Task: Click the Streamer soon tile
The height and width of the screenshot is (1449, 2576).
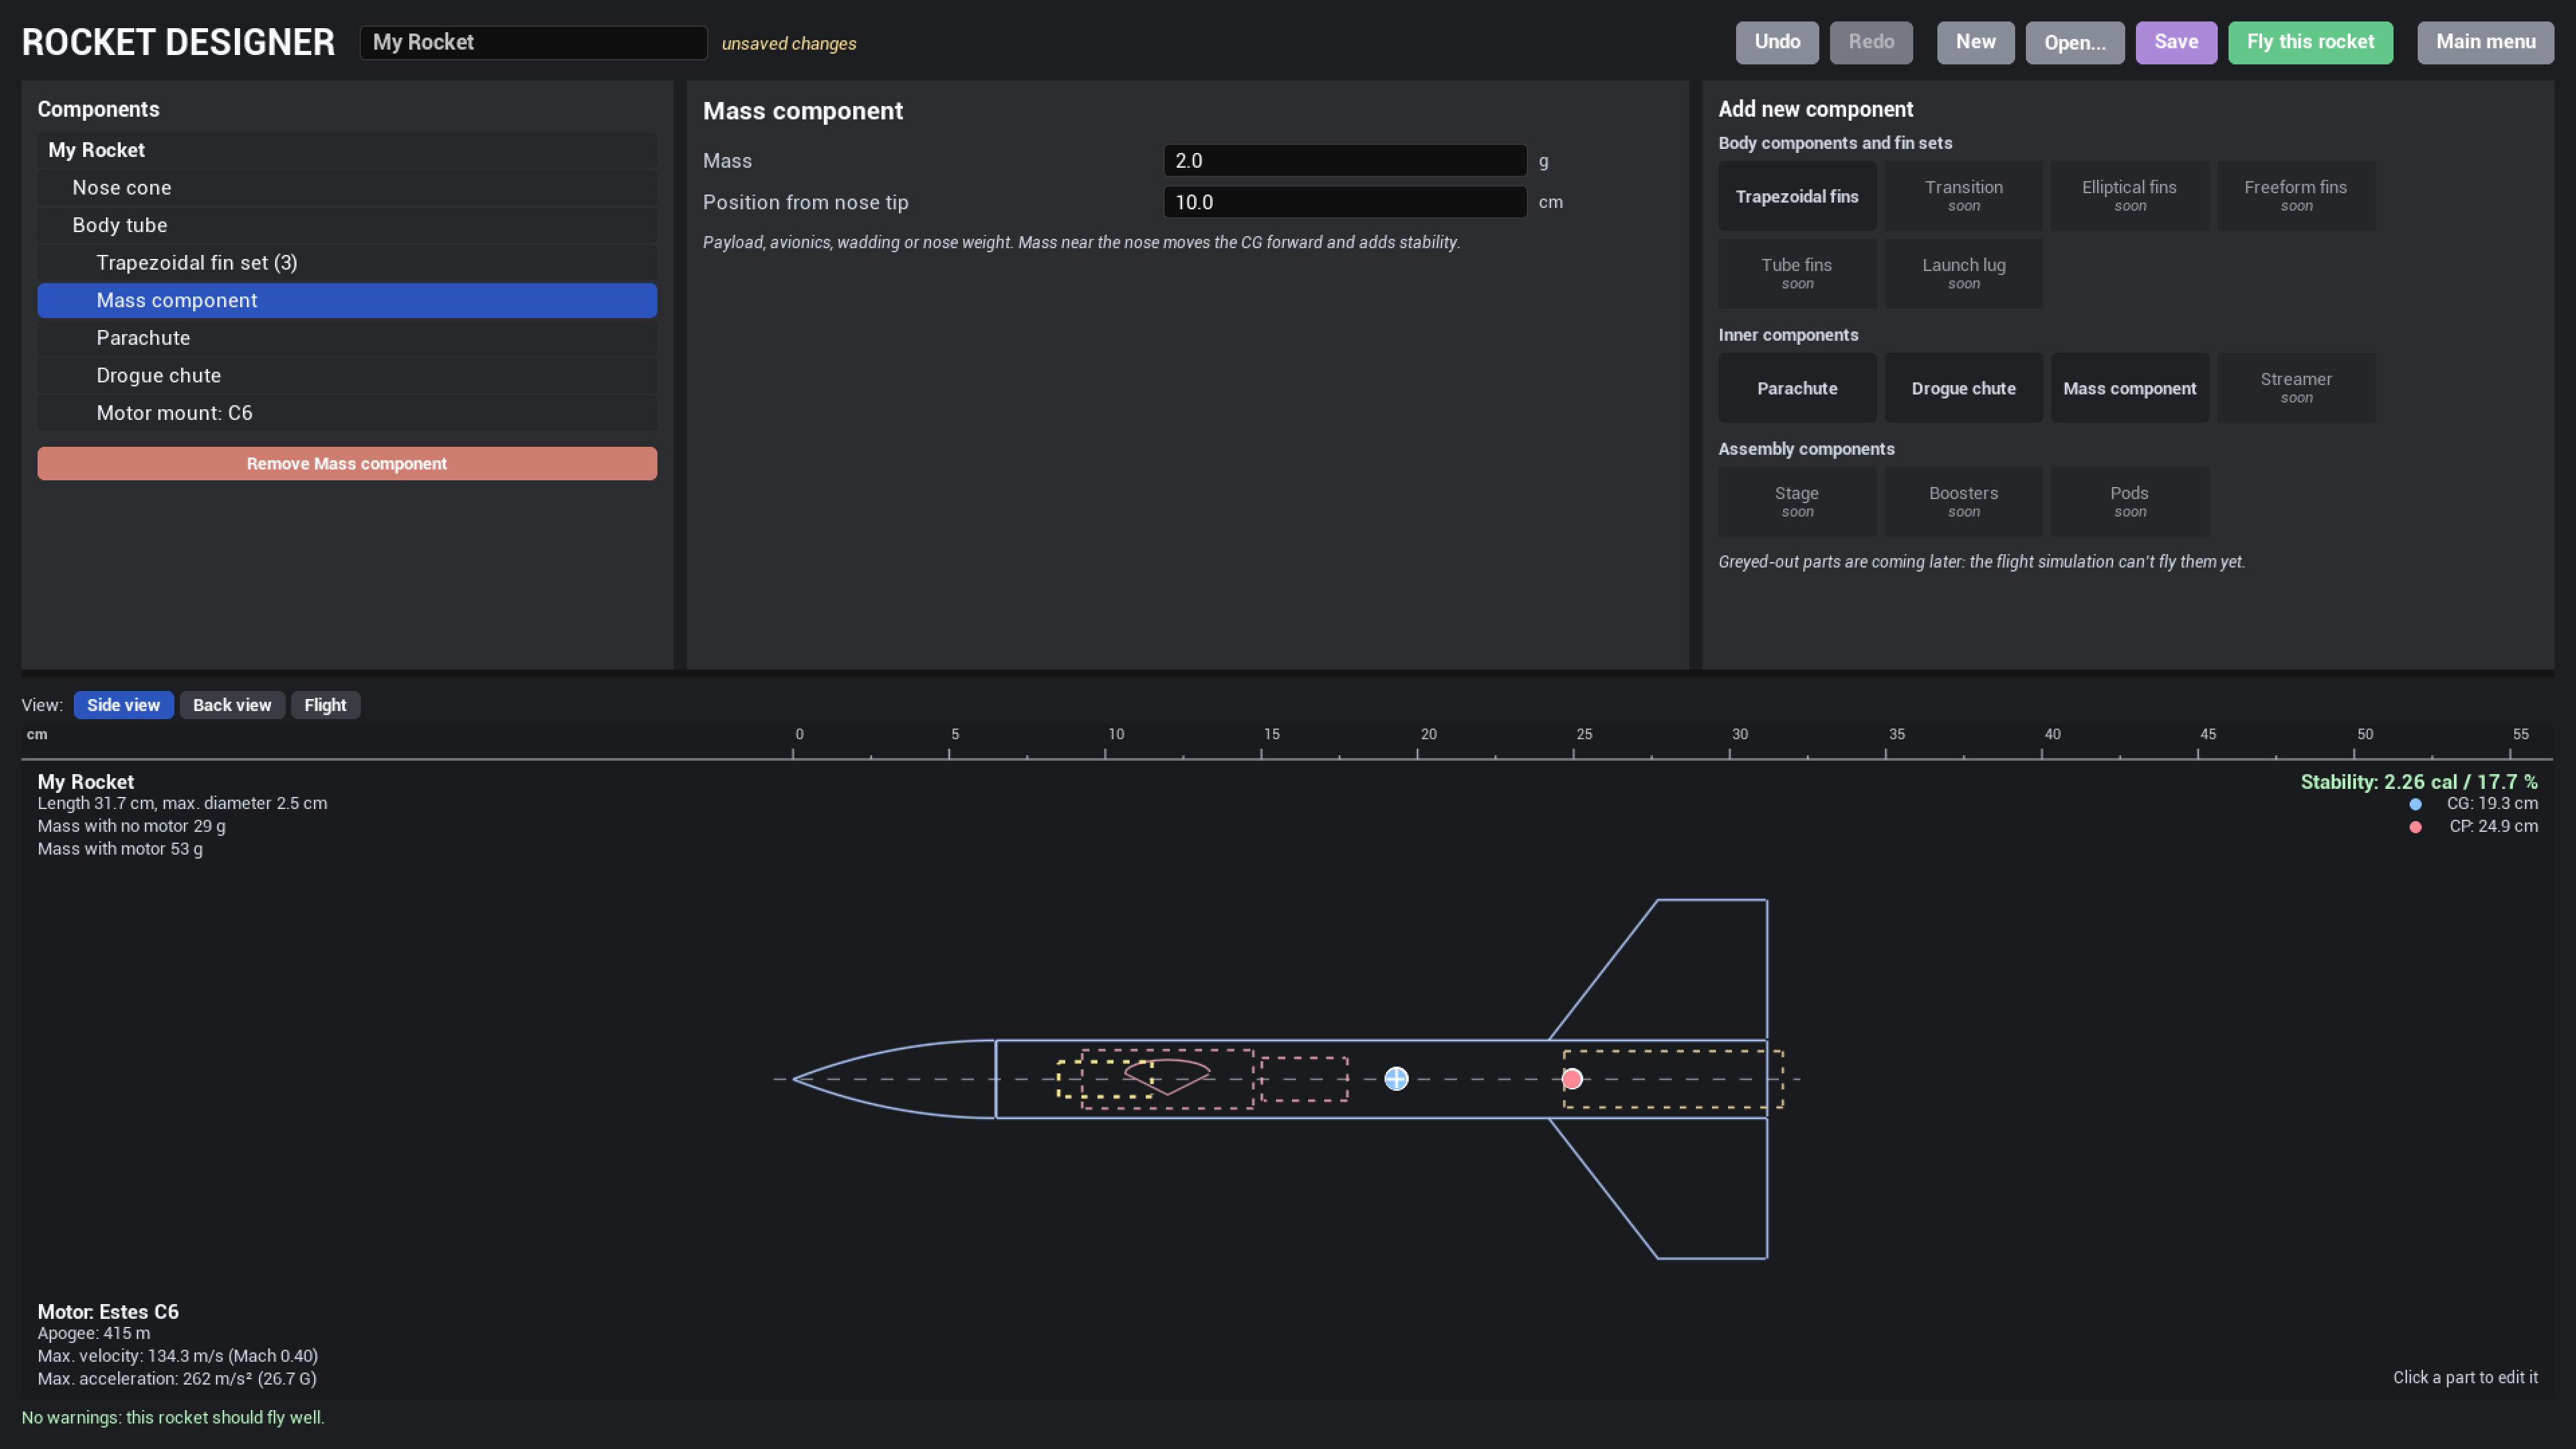Action: click(x=2296, y=388)
